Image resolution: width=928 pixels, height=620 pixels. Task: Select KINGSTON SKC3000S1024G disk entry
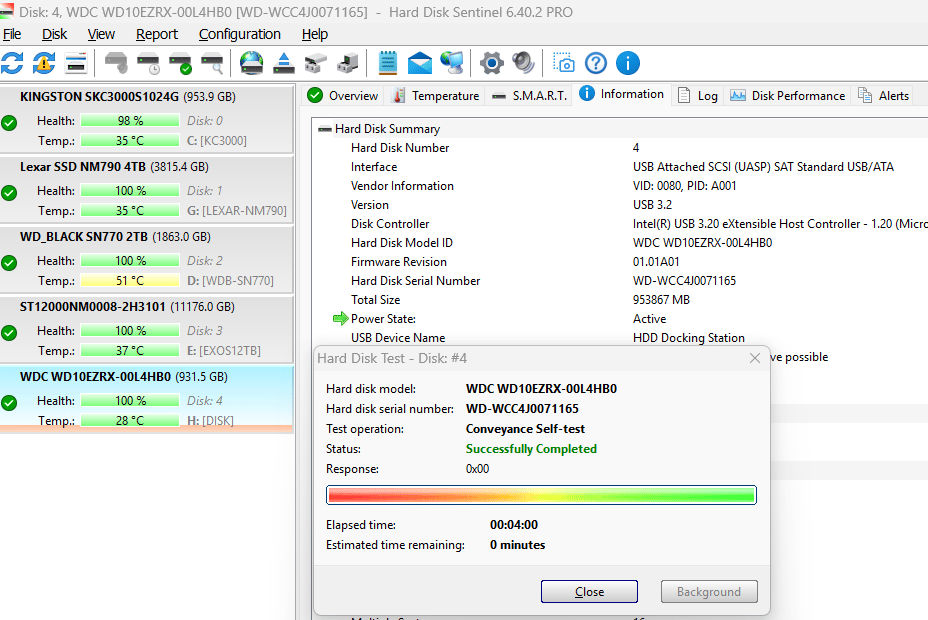click(147, 120)
